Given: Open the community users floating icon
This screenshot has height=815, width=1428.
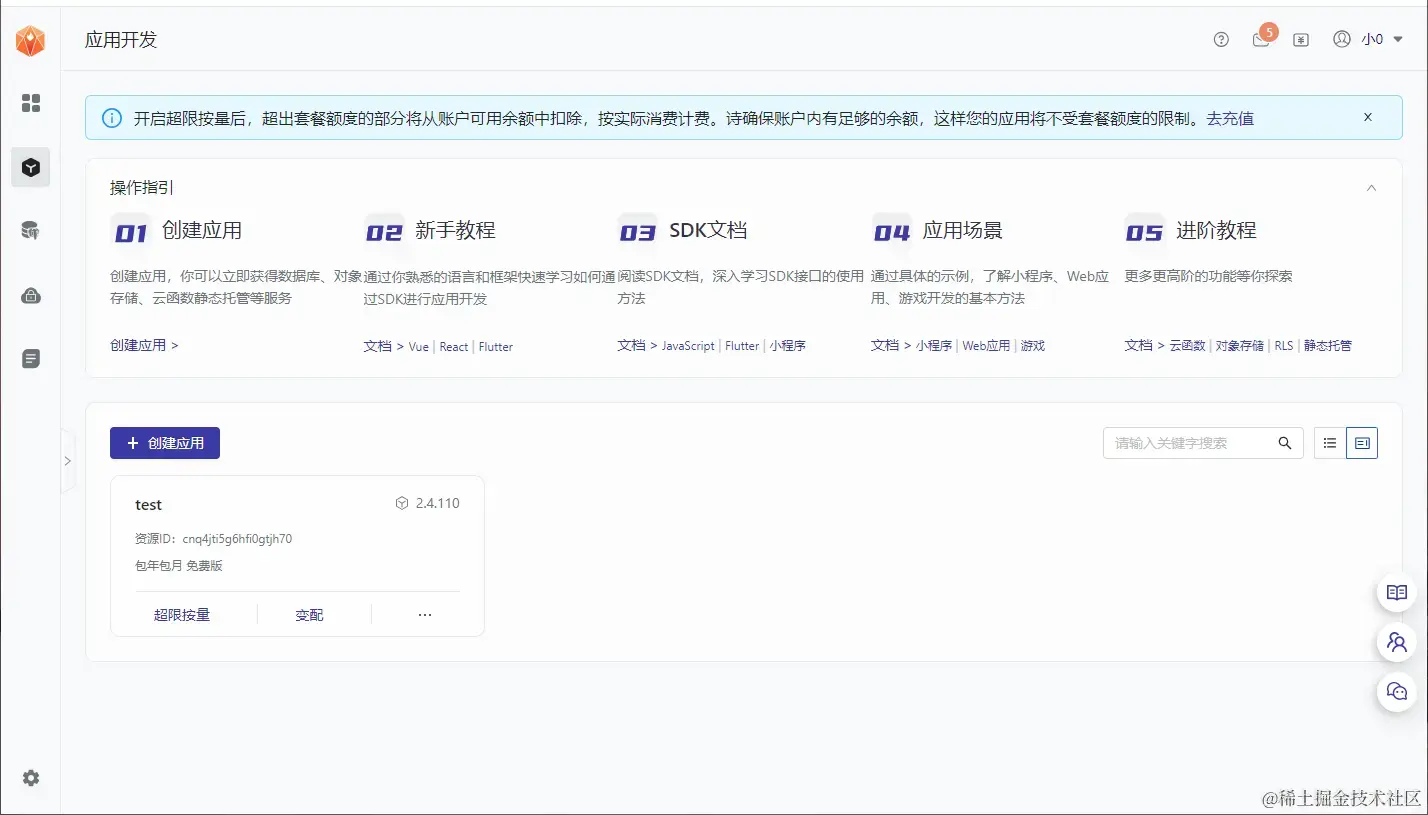Looking at the screenshot, I should pyautogui.click(x=1396, y=642).
